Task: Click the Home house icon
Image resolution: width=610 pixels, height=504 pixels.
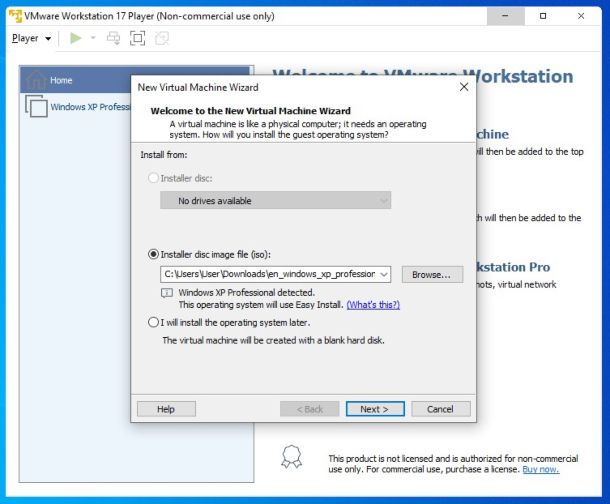Action: pos(36,80)
